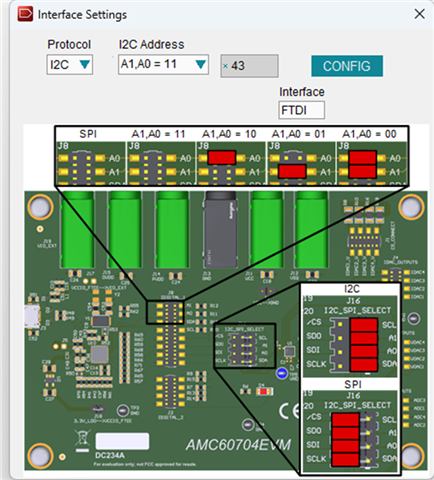Click the DC234A board label
The height and width of the screenshot is (480, 434).
click(110, 455)
